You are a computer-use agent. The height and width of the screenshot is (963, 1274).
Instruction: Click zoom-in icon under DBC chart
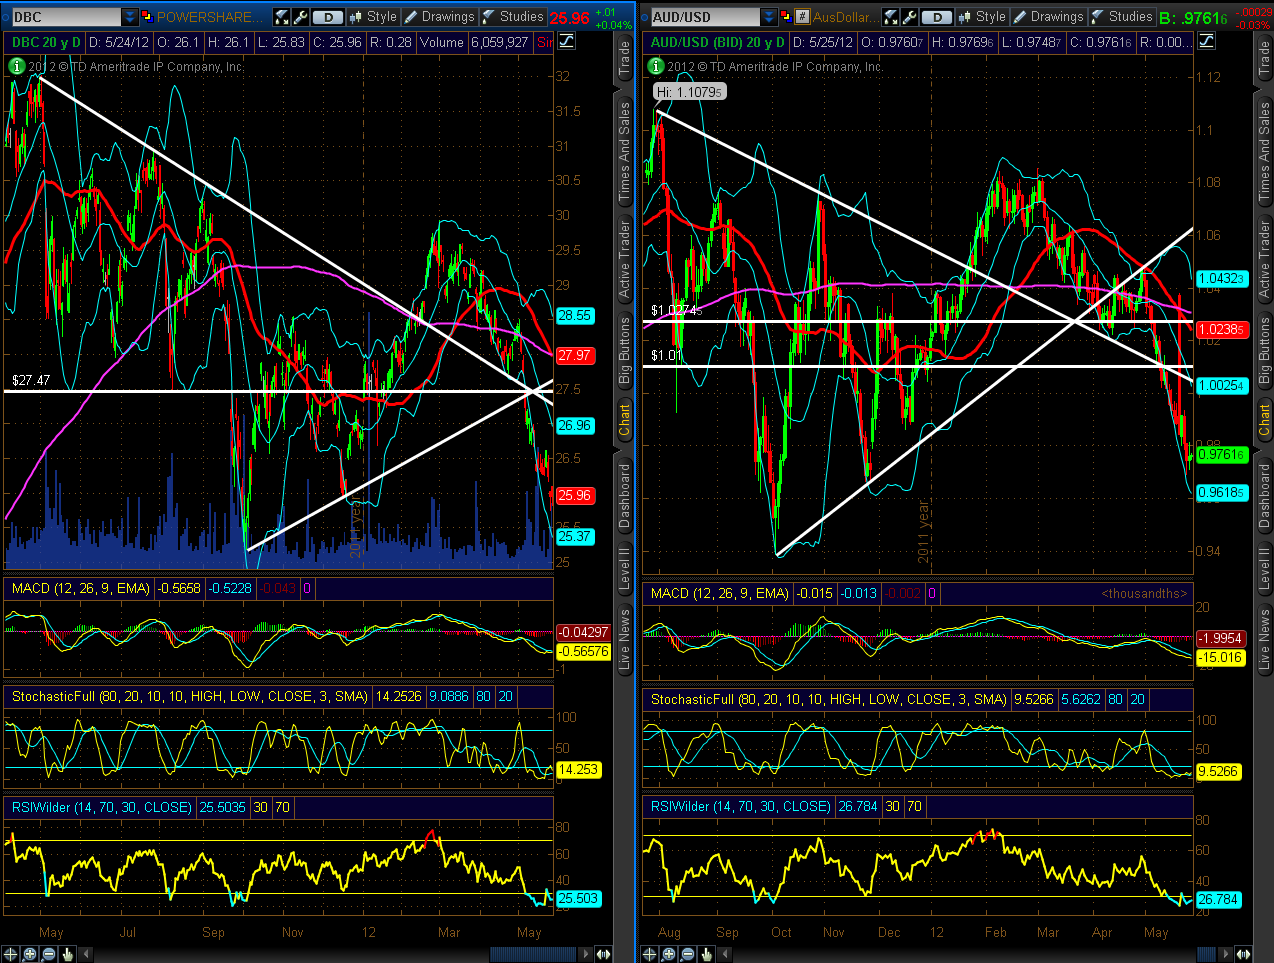pyautogui.click(x=30, y=954)
